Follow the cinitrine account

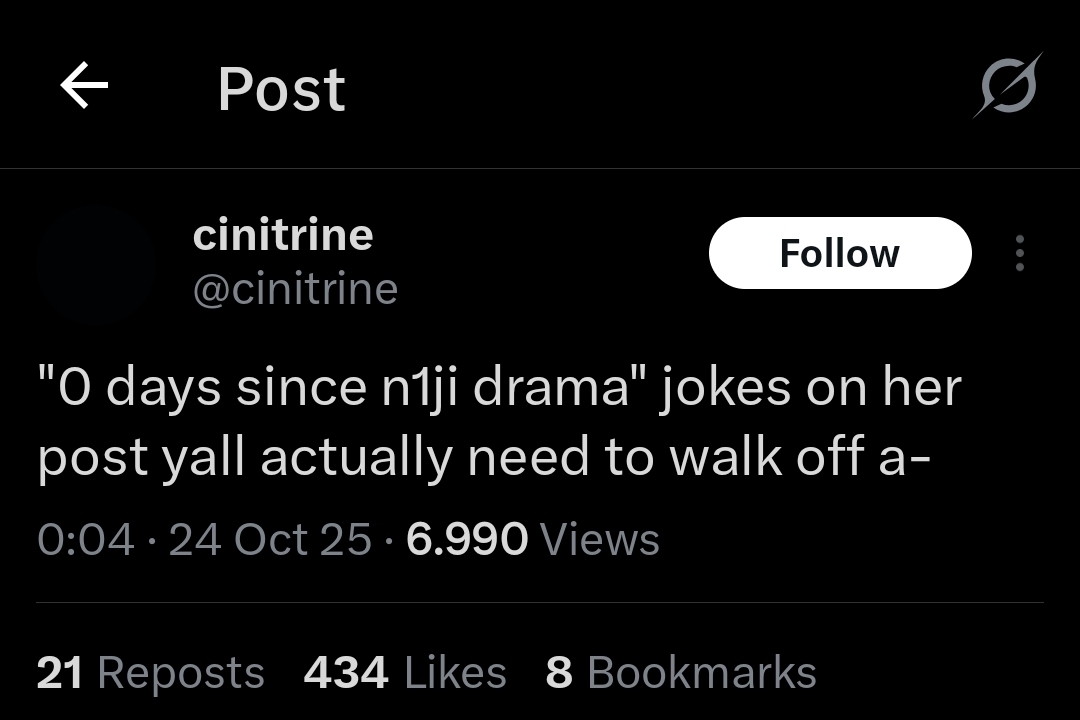point(839,253)
